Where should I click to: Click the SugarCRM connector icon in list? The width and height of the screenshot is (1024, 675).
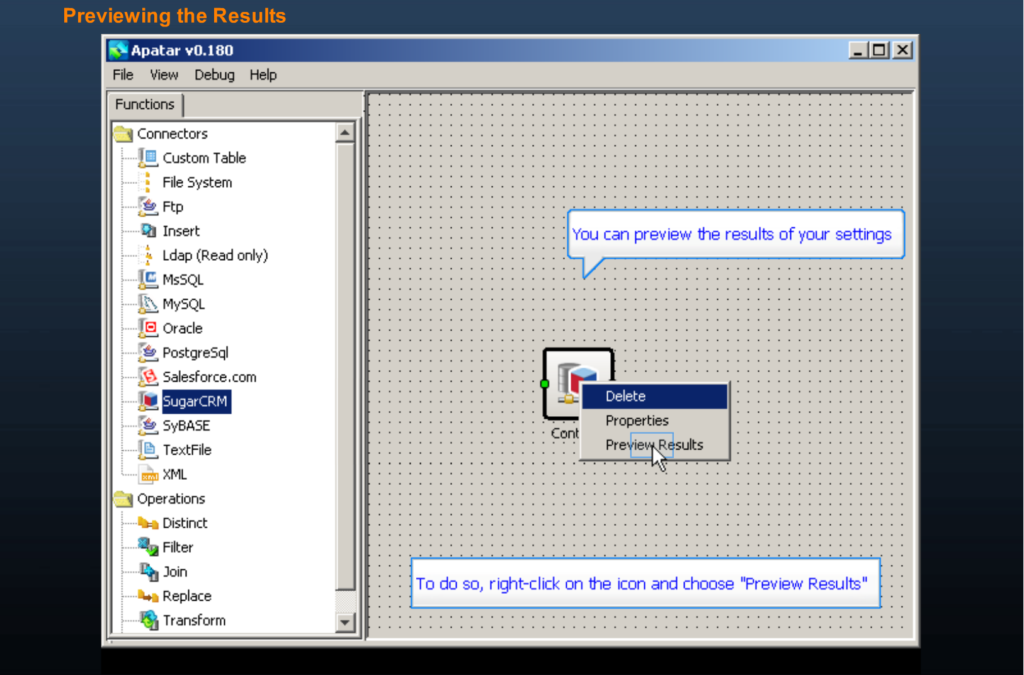click(x=149, y=401)
